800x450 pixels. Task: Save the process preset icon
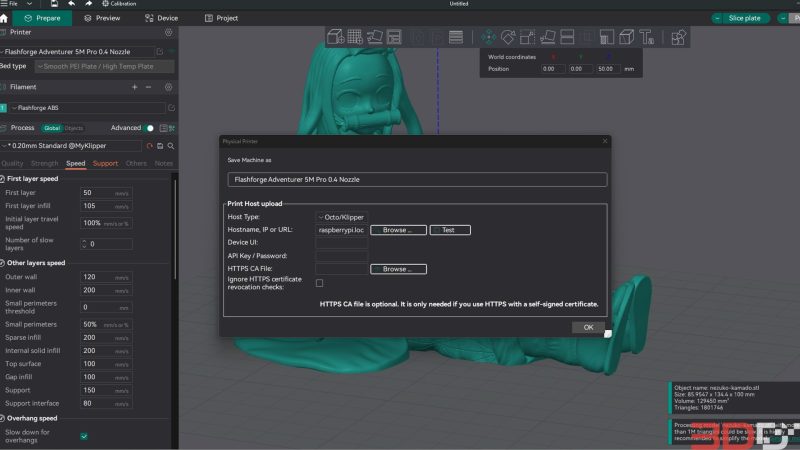(160, 146)
